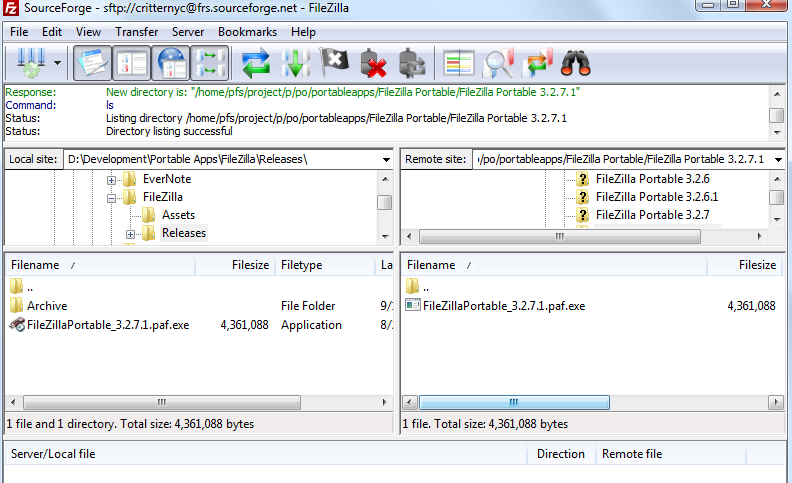
Task: Click remote tree scroll up arrow
Action: [x=777, y=179]
